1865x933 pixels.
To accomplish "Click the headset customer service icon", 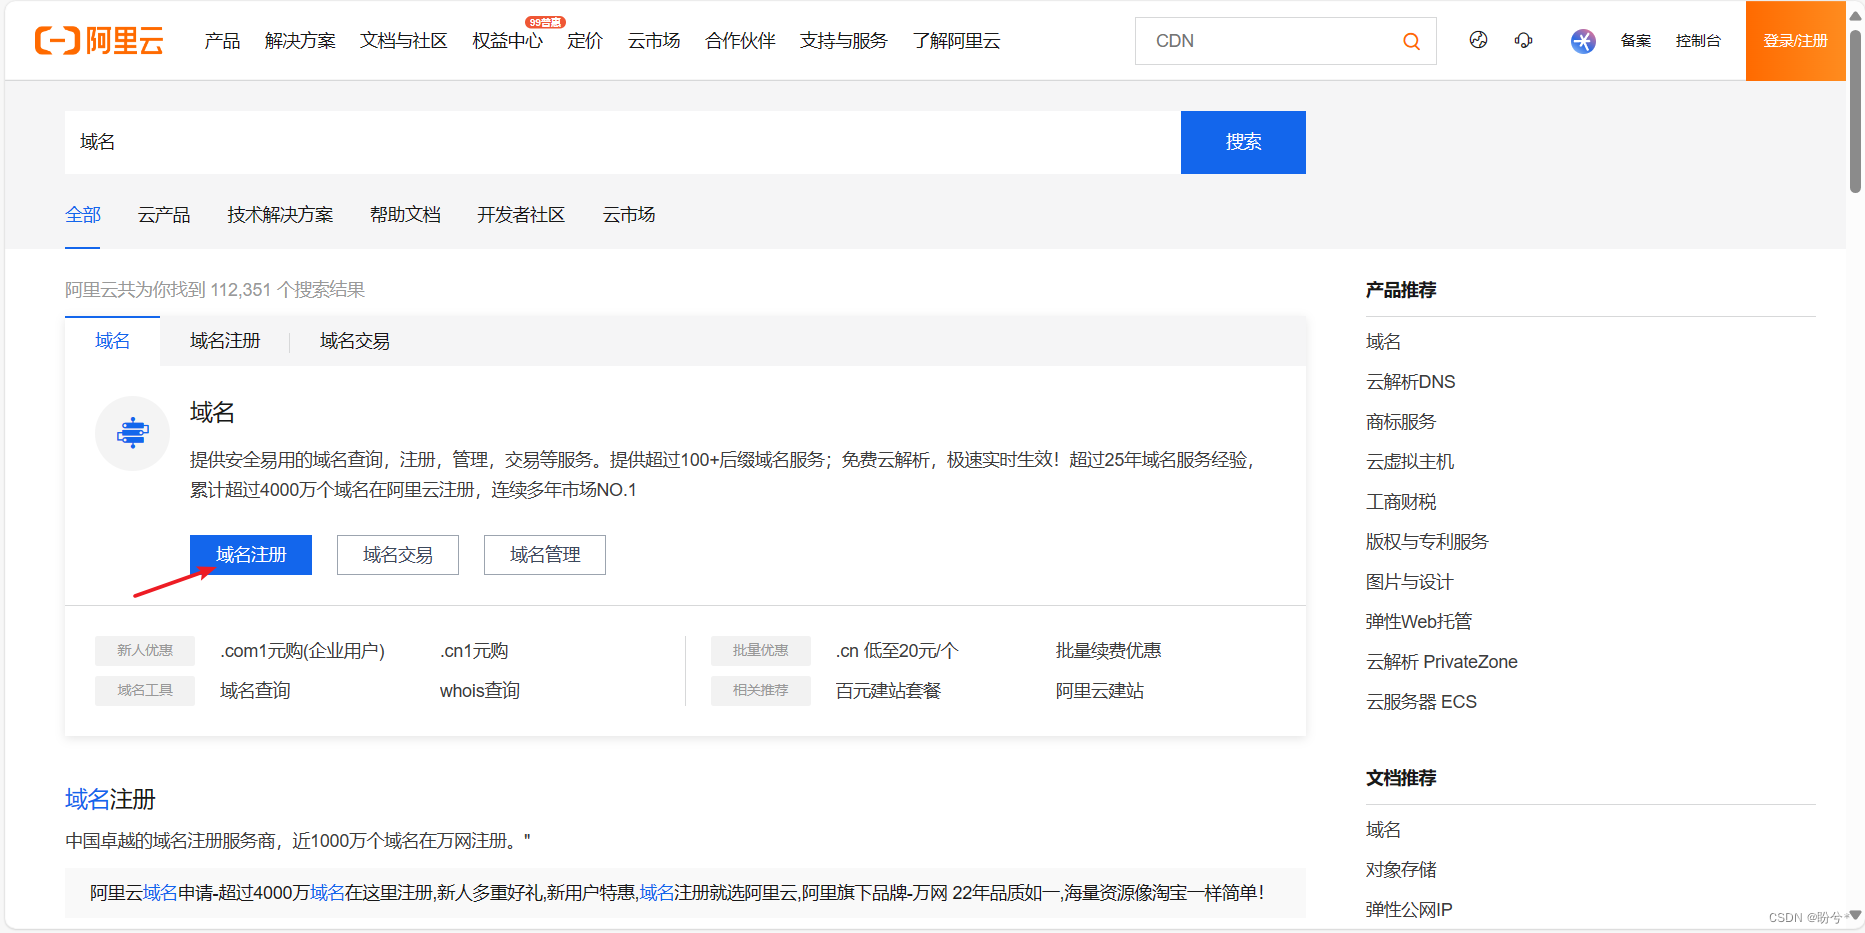I will pos(1523,40).
